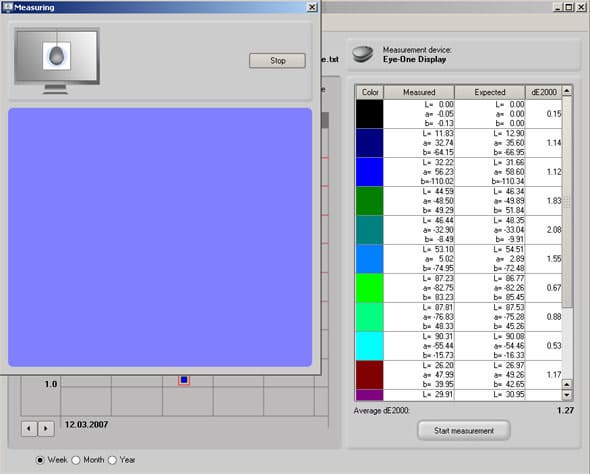Click dE2000 value 1.55
Image resolution: width=590 pixels, height=474 pixels.
[x=554, y=259]
